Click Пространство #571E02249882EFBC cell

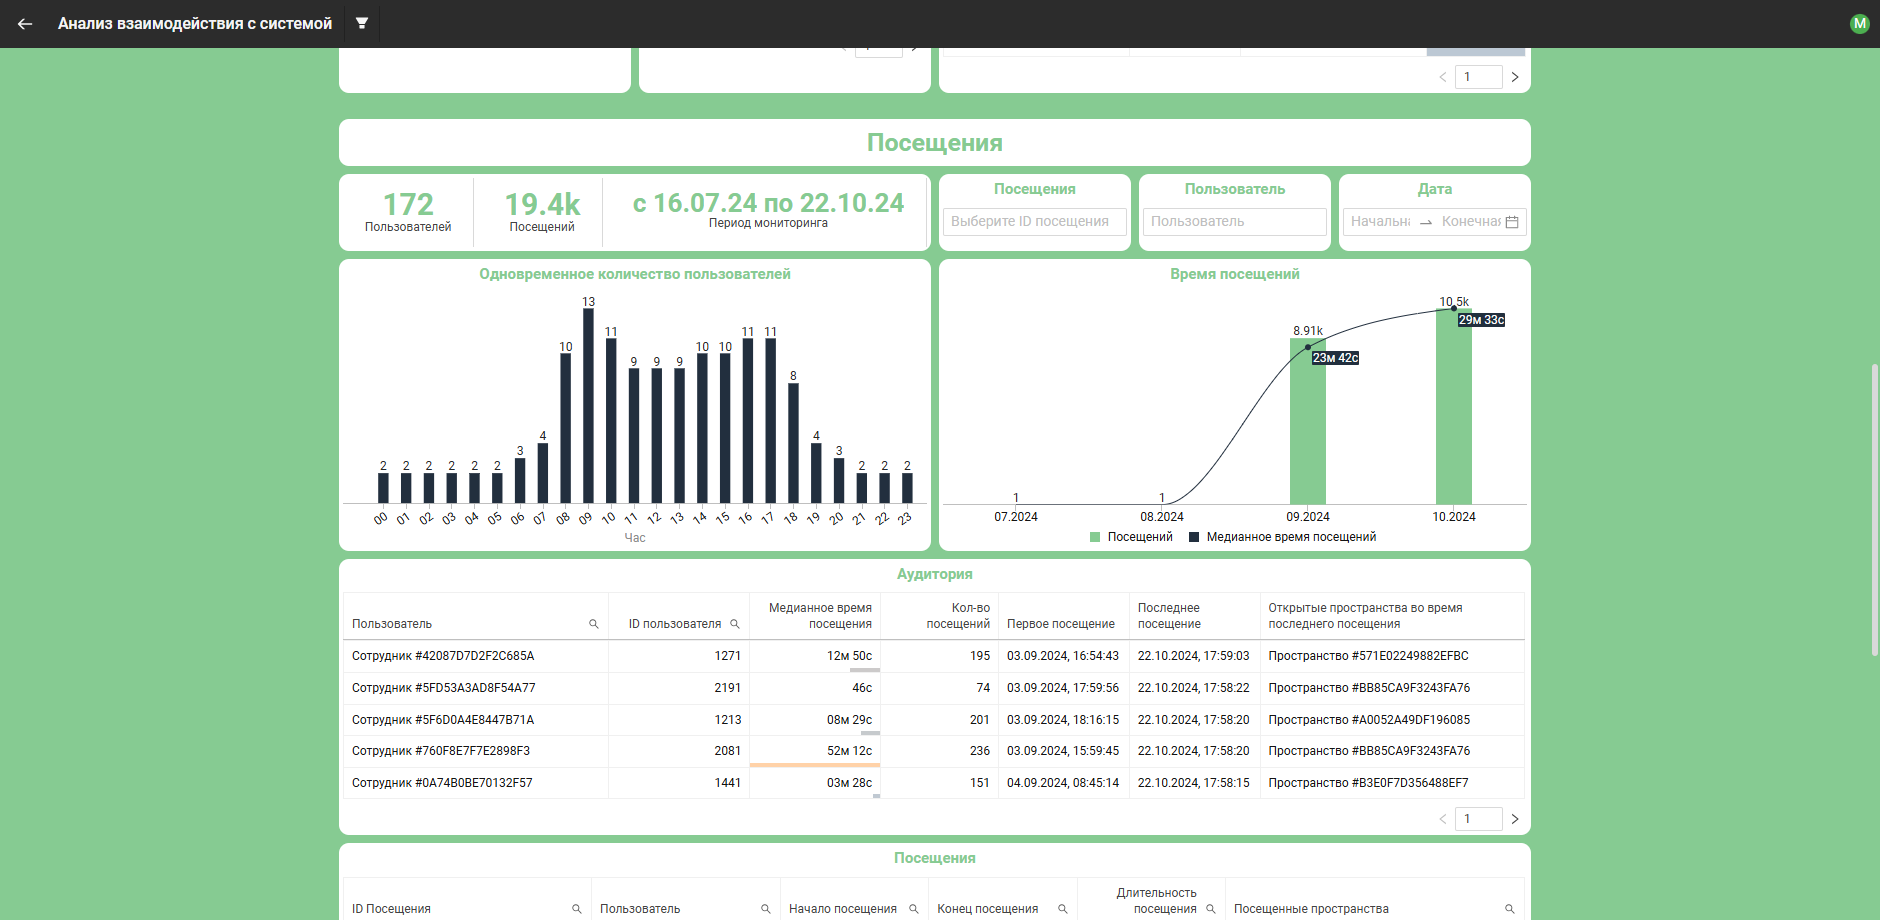point(1392,656)
